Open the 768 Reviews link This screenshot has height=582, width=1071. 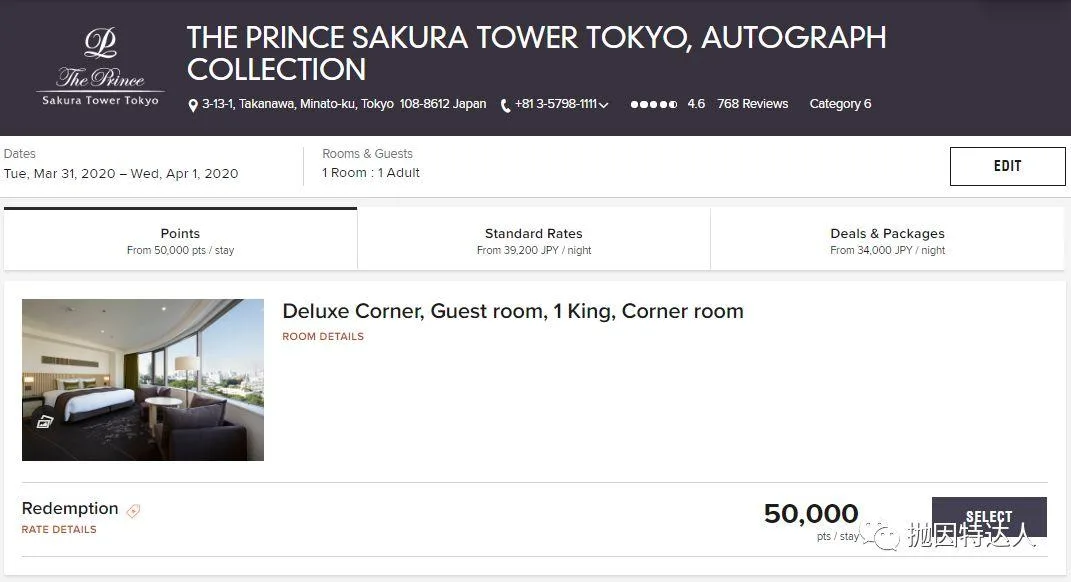click(753, 104)
